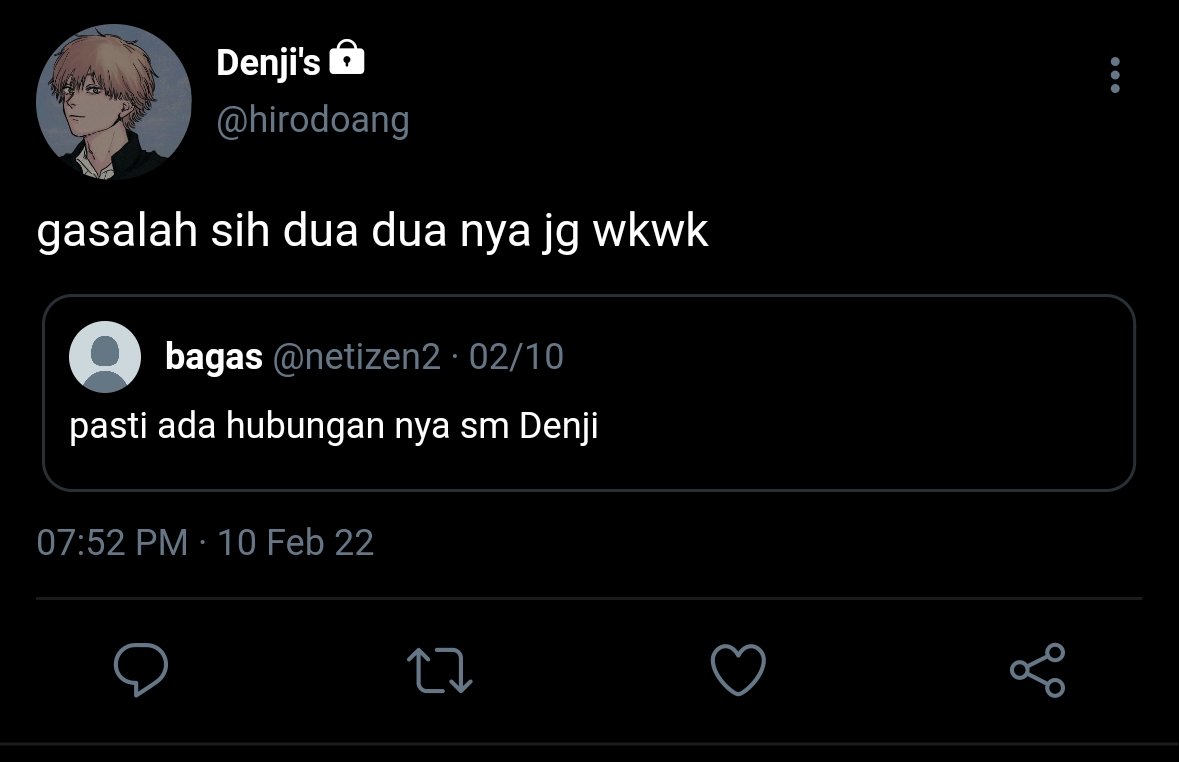Open the @netizen2 handle in quote
The height and width of the screenshot is (762, 1179).
(x=356, y=357)
